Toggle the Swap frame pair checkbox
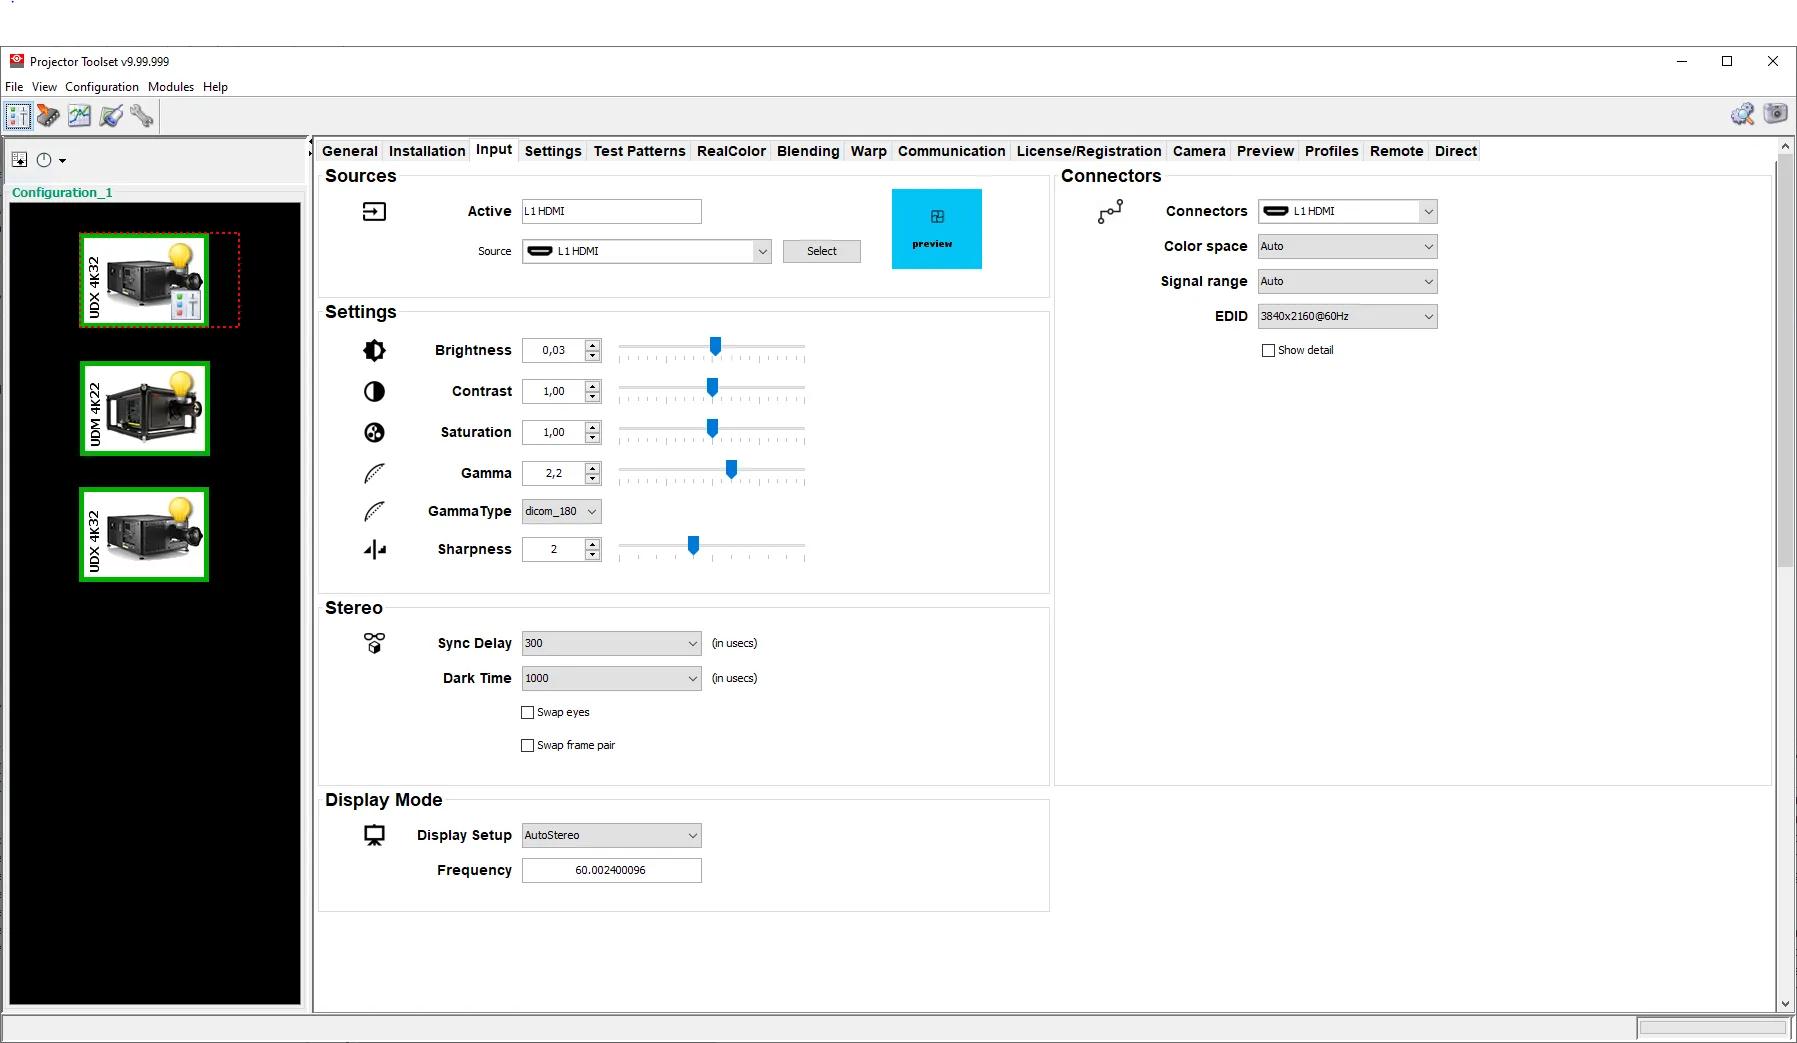The height and width of the screenshot is (1043, 1797). tap(528, 746)
